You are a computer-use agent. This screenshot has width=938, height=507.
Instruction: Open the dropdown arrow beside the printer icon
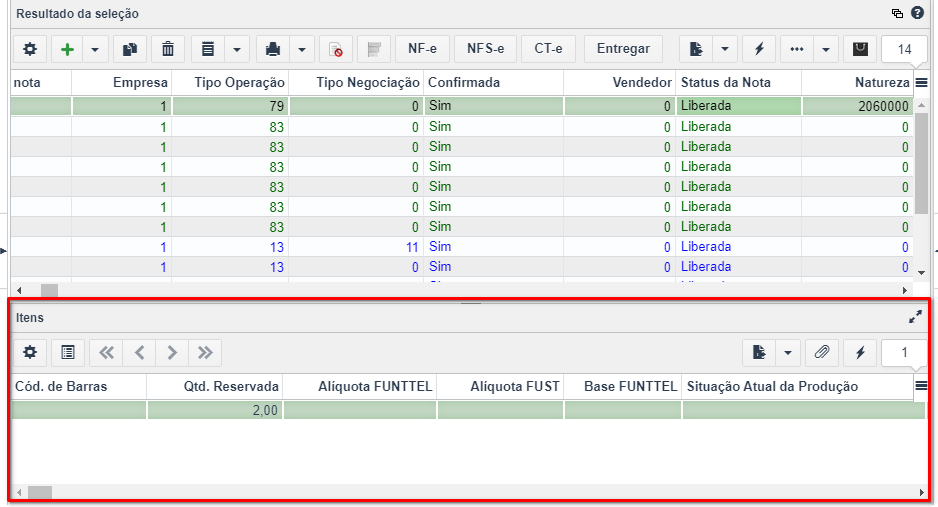coord(302,49)
